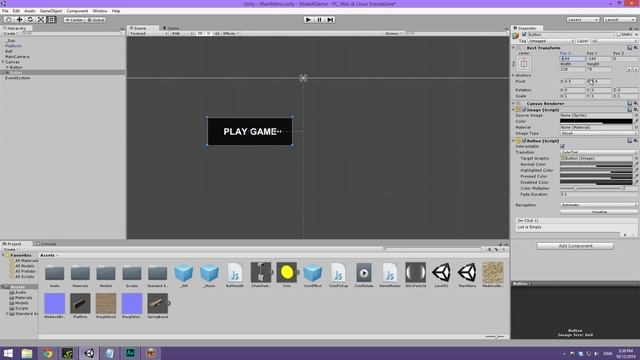Toggle the Static checkbox
Image resolution: width=640 pixels, height=360 pixels.
(x=619, y=35)
